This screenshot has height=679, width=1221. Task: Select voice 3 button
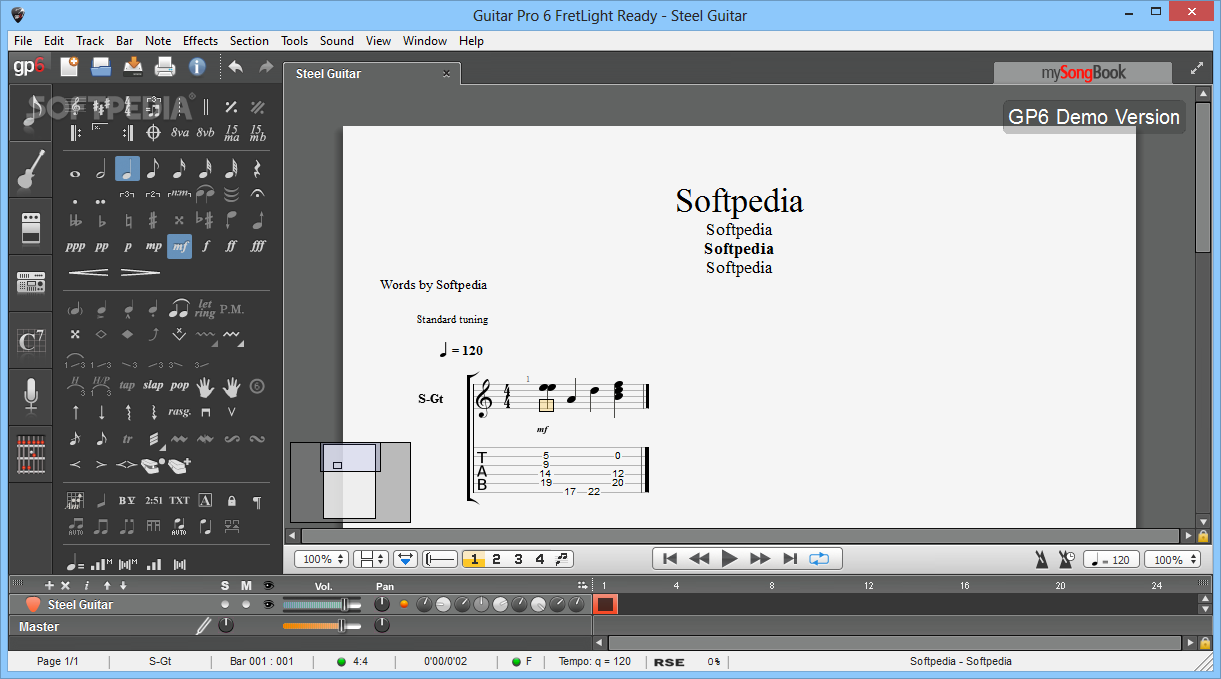(518, 559)
